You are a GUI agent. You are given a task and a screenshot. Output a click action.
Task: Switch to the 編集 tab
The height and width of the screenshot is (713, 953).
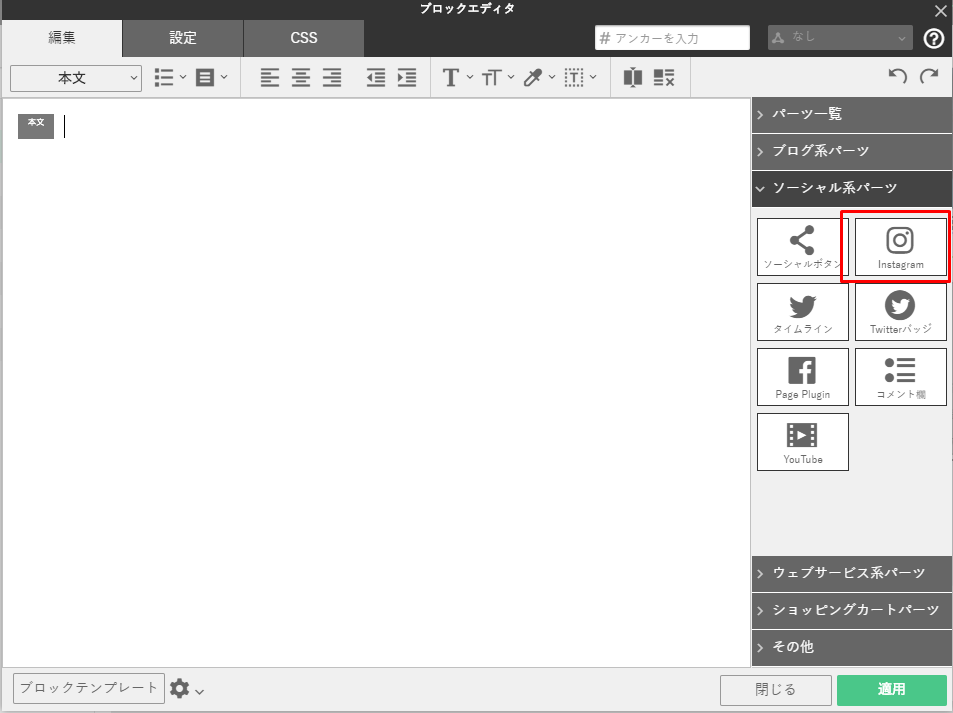tap(61, 38)
